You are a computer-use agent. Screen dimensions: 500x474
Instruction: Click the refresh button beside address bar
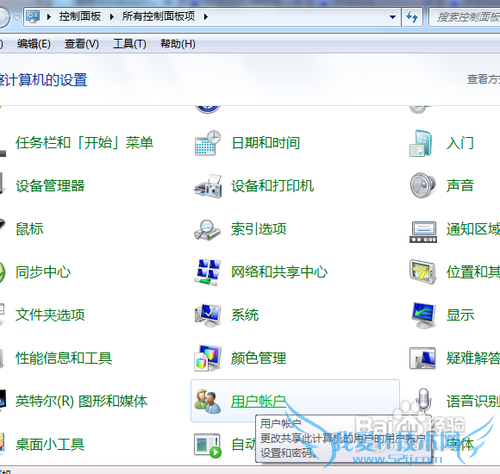(x=412, y=17)
